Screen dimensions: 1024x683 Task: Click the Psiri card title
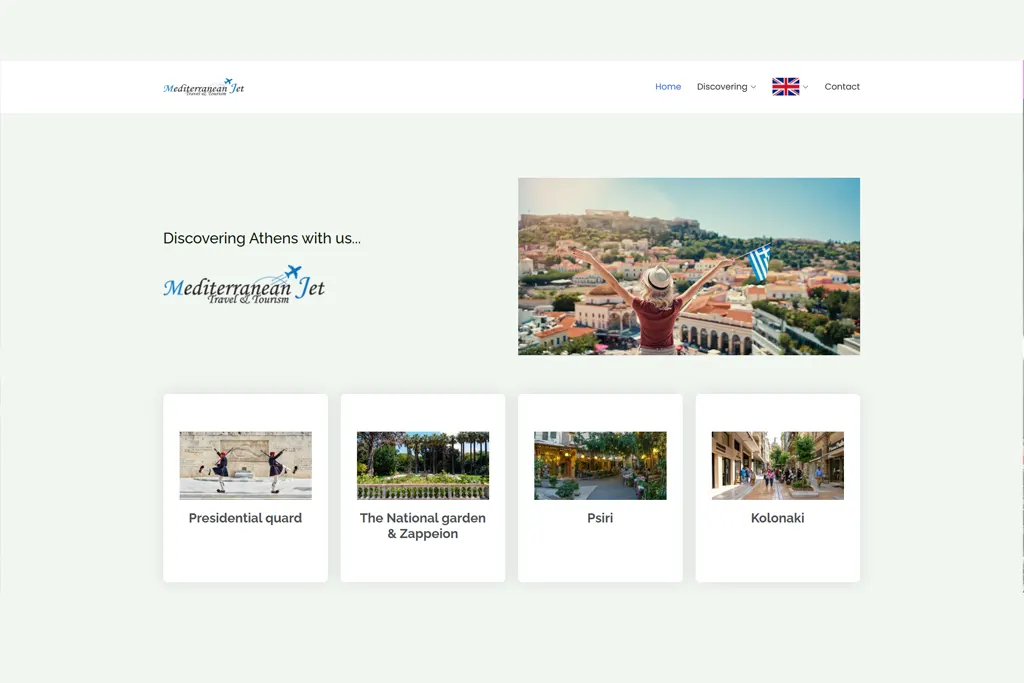coord(600,518)
